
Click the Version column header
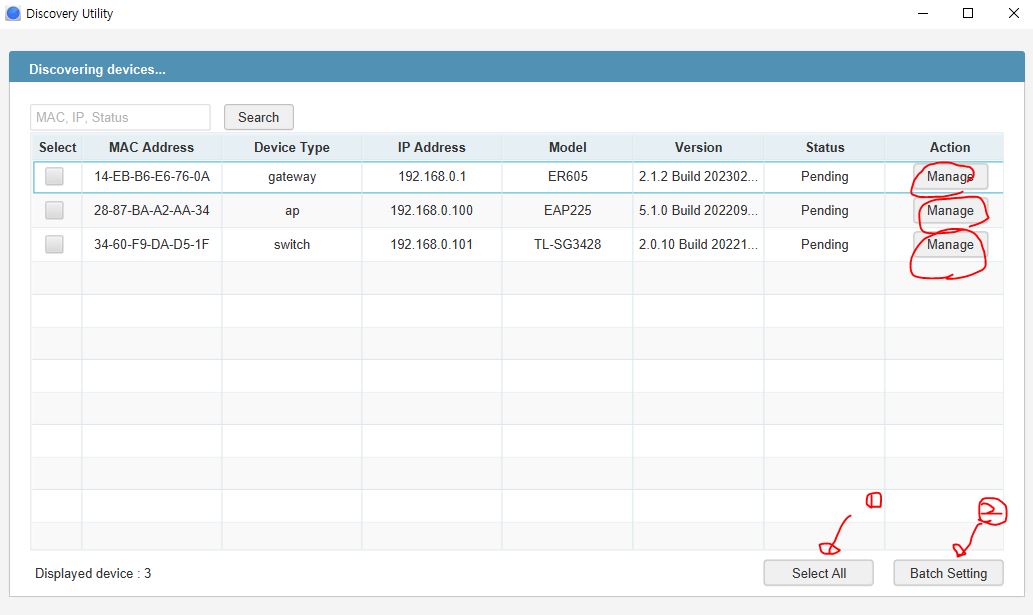(698, 147)
